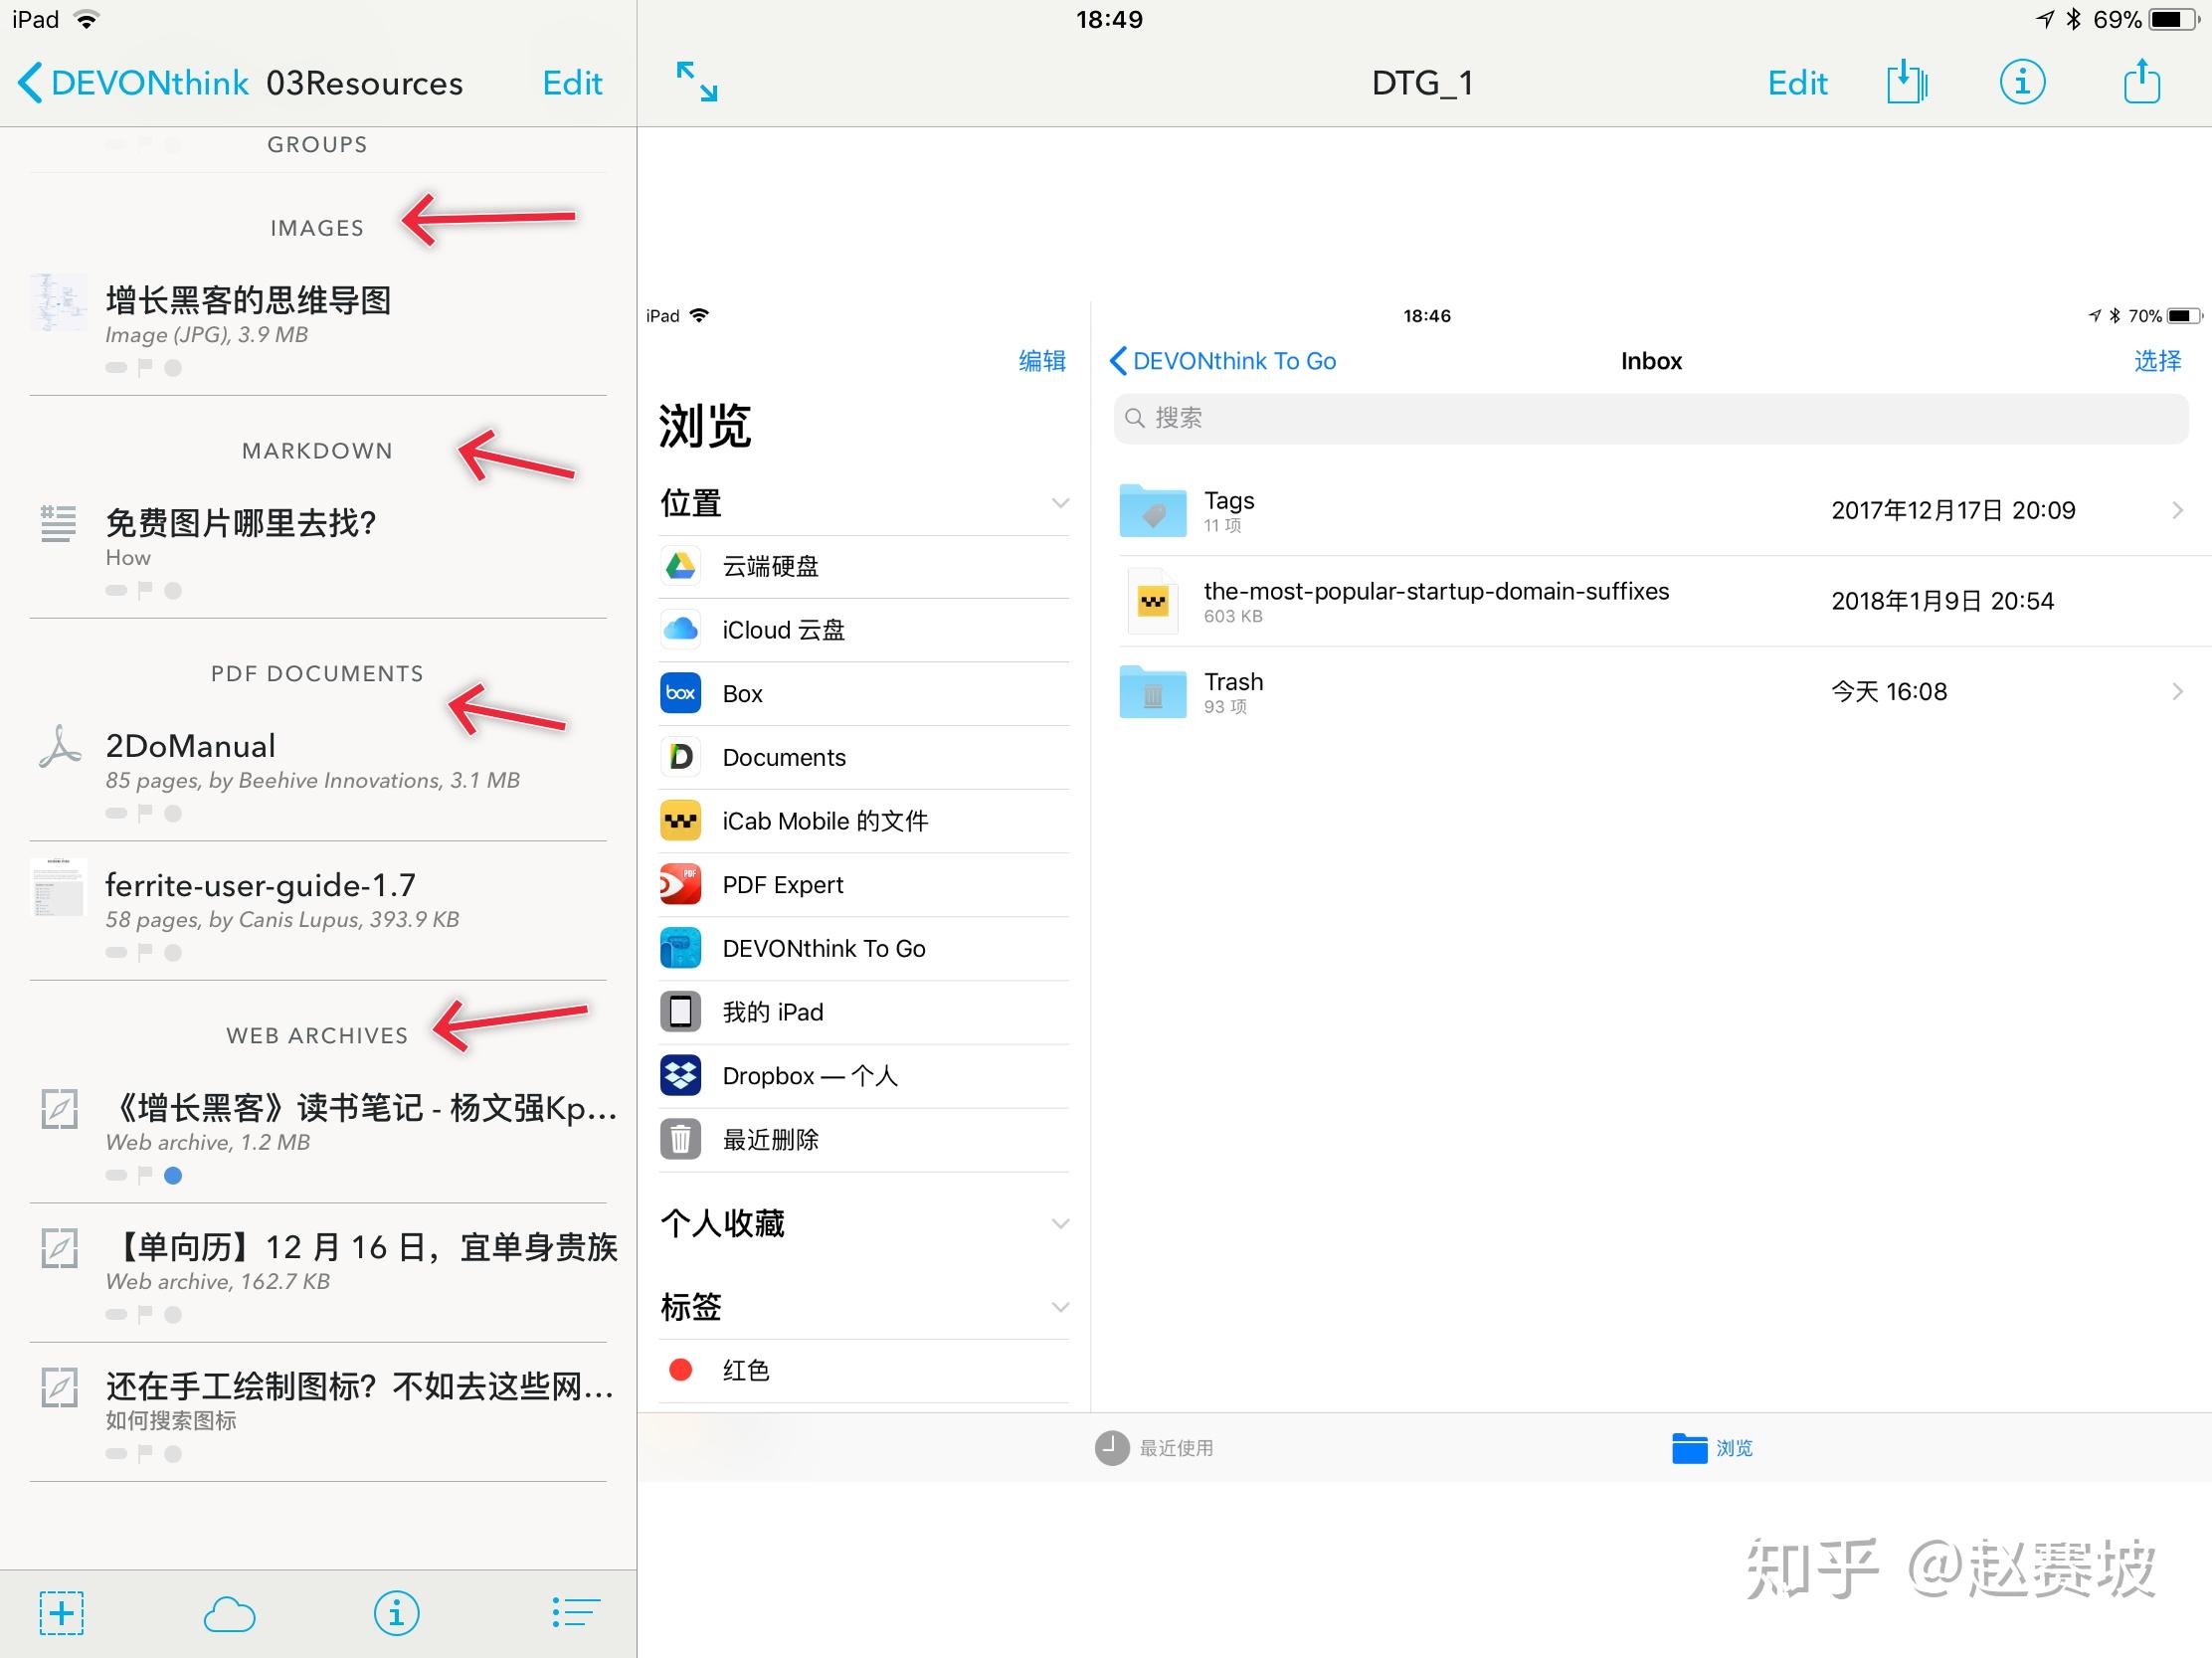
Task: Set label pill on 2DoManual
Action: coord(116,814)
